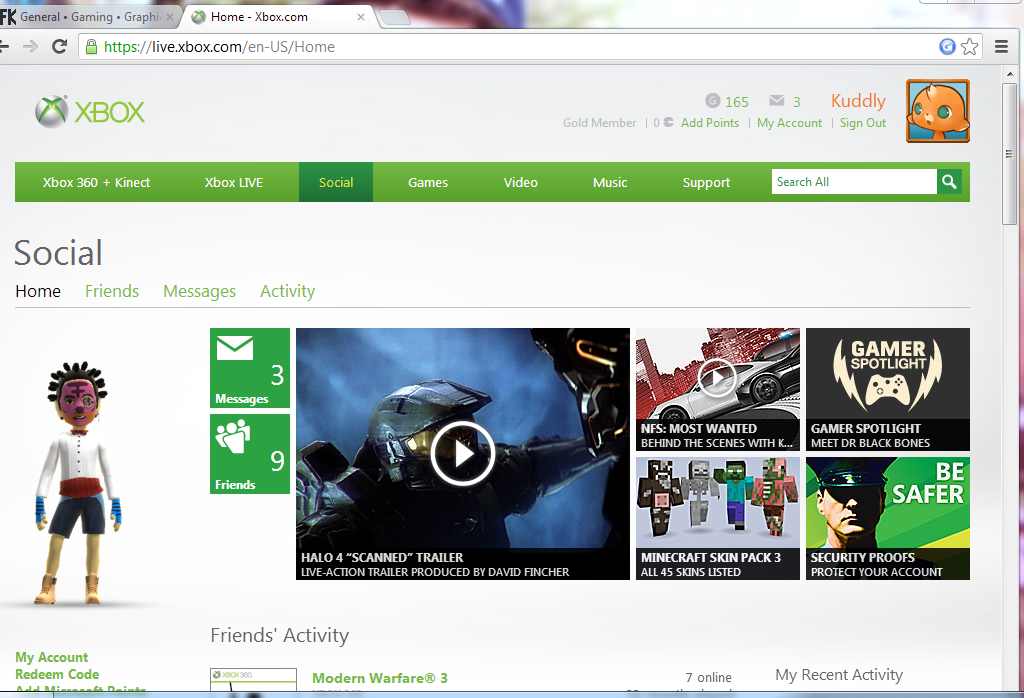
Task: Open a new browser tab
Action: [394, 18]
